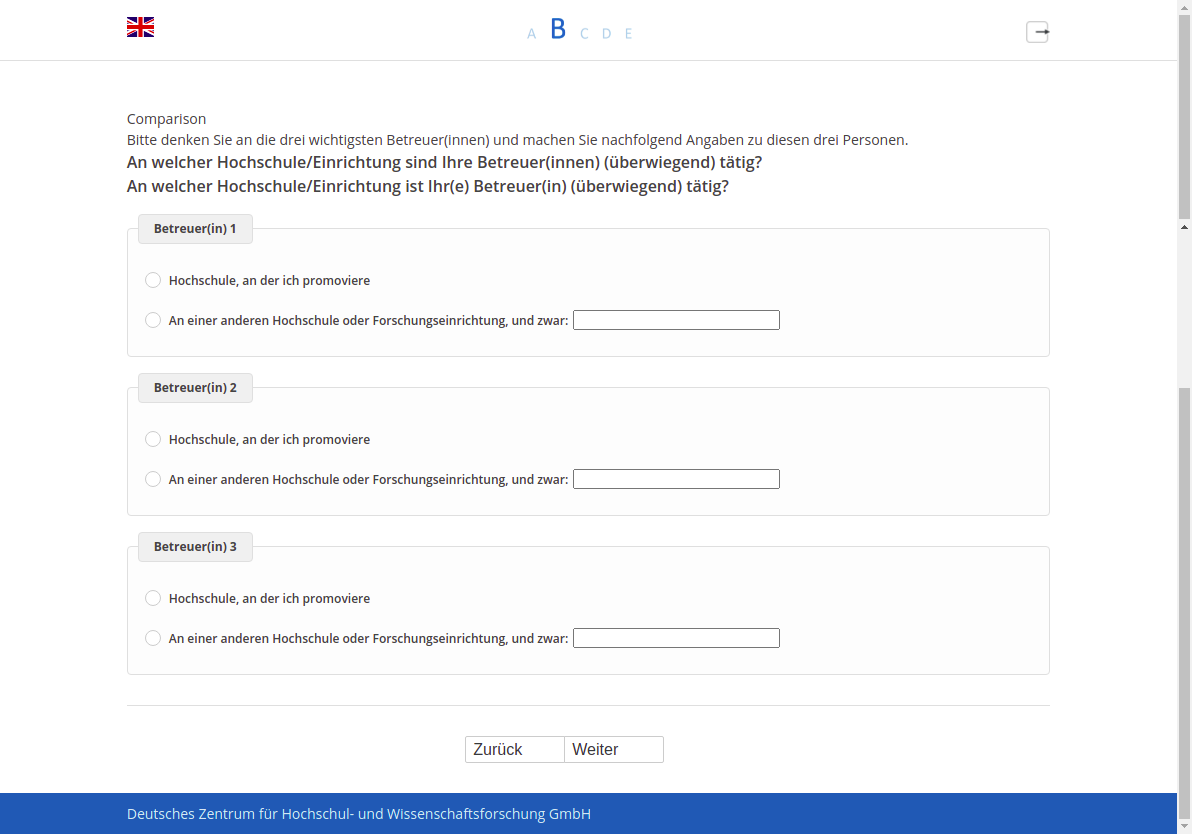Click the logout arrow icon at top right

(x=1038, y=32)
